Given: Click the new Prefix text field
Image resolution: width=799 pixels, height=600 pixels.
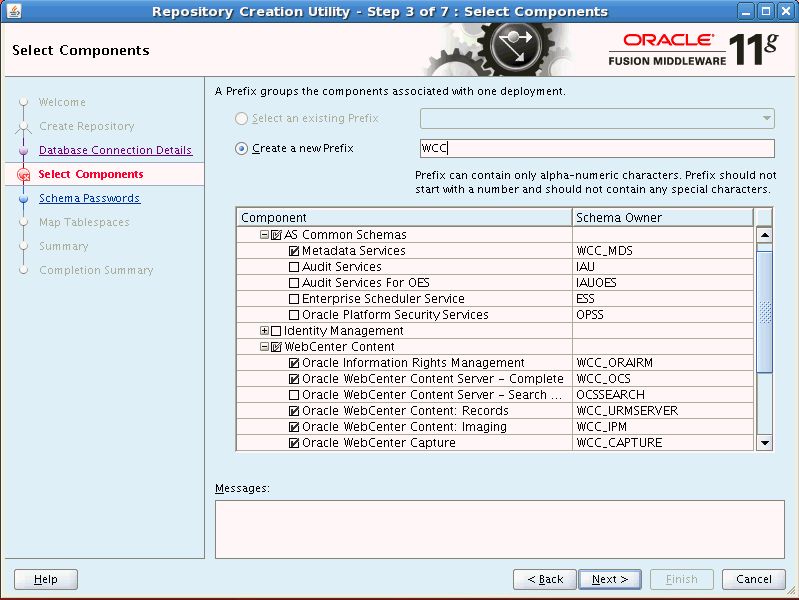Looking at the screenshot, I should (597, 148).
